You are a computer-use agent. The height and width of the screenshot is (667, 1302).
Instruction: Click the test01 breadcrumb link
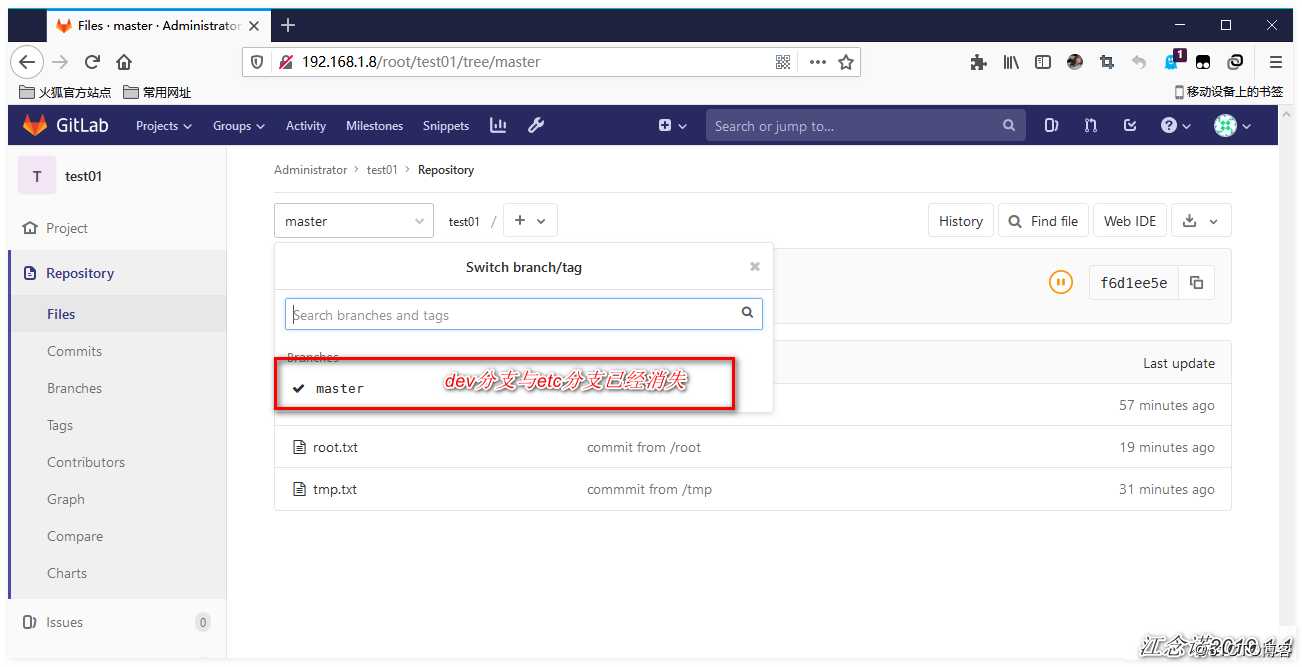382,170
